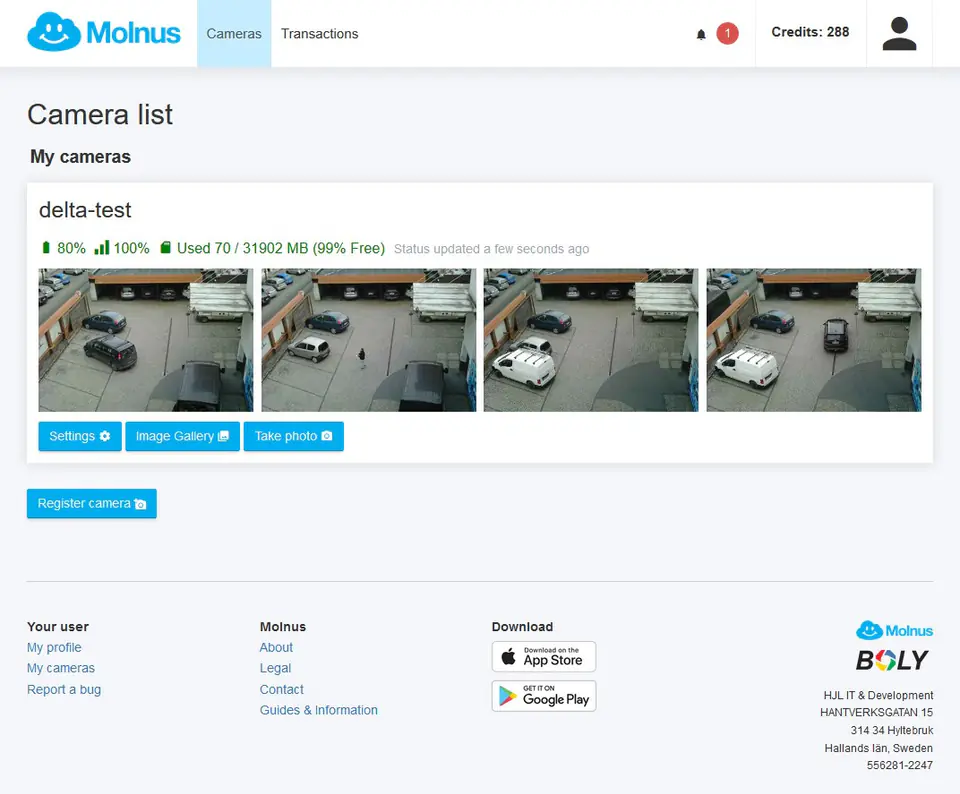Click the Download on the App Store badge
960x794 pixels.
click(543, 657)
